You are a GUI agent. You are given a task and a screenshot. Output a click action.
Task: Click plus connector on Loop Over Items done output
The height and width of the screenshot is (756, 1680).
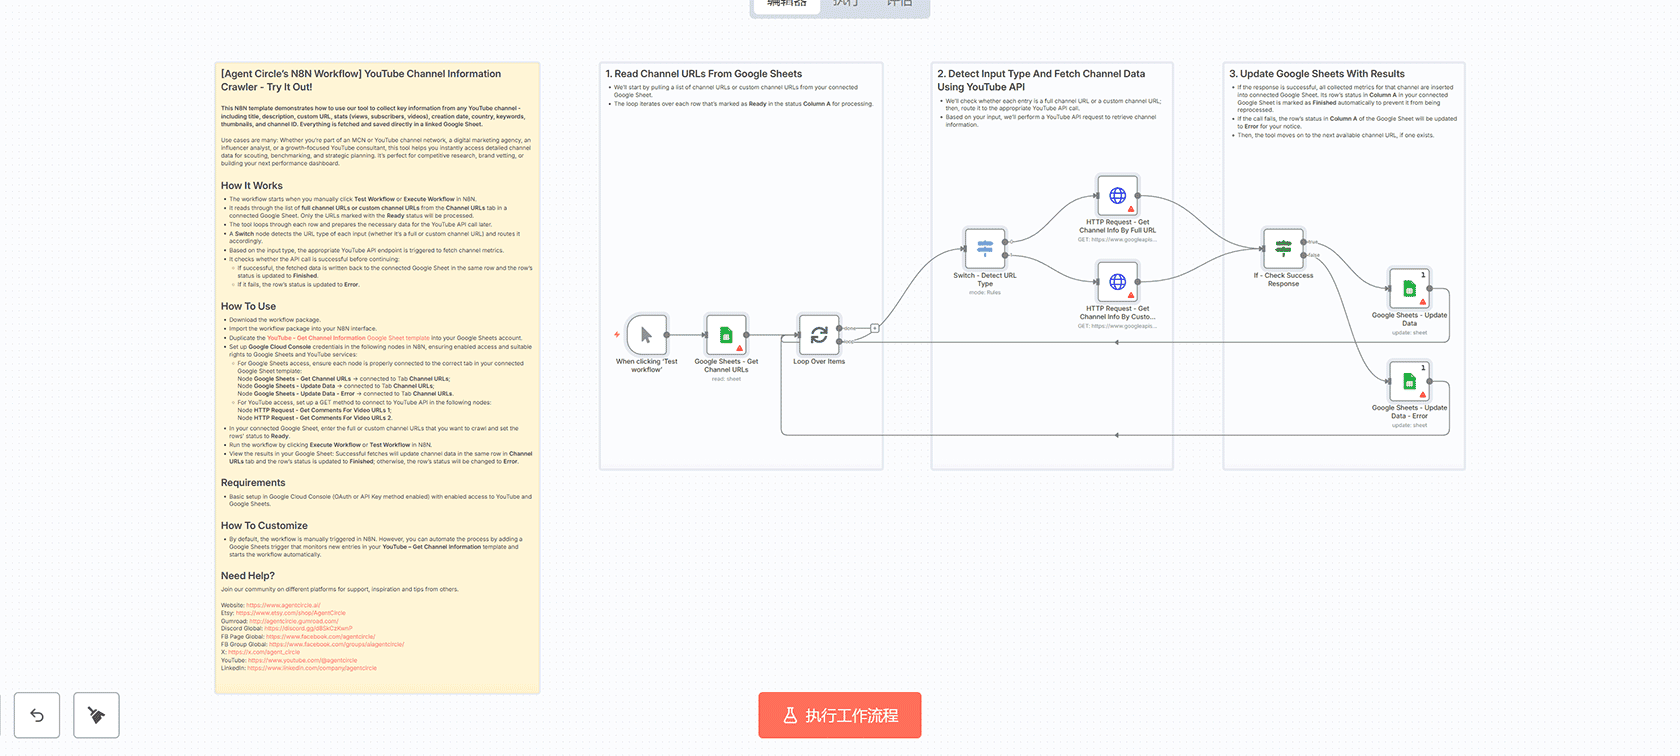[x=875, y=327]
